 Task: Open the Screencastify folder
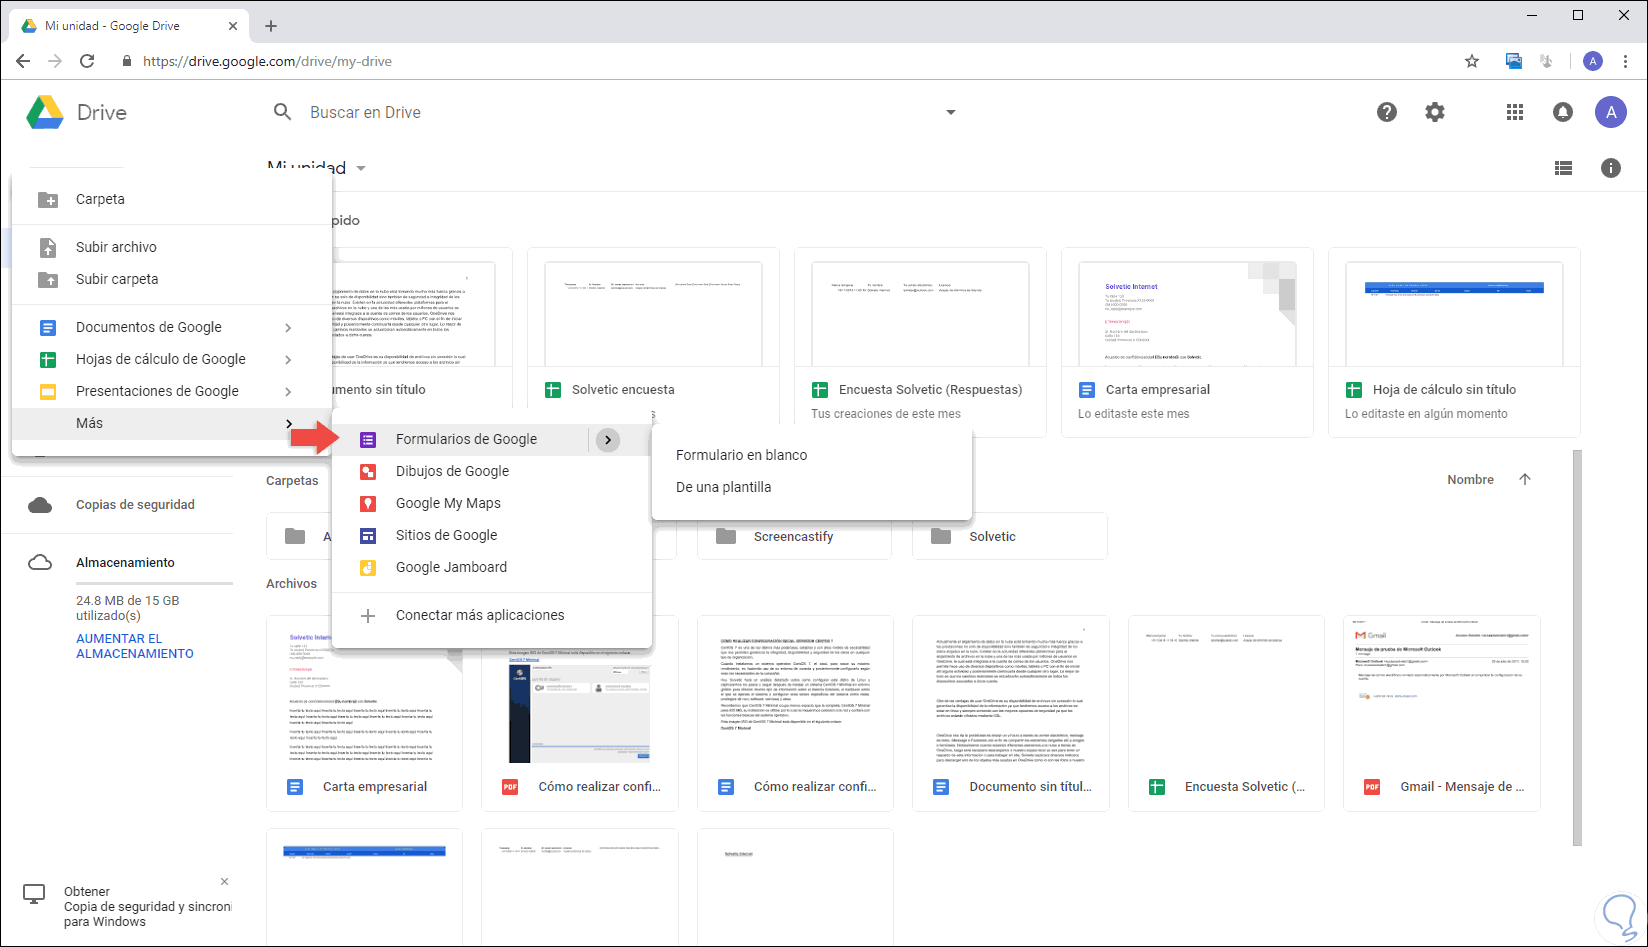[793, 537]
